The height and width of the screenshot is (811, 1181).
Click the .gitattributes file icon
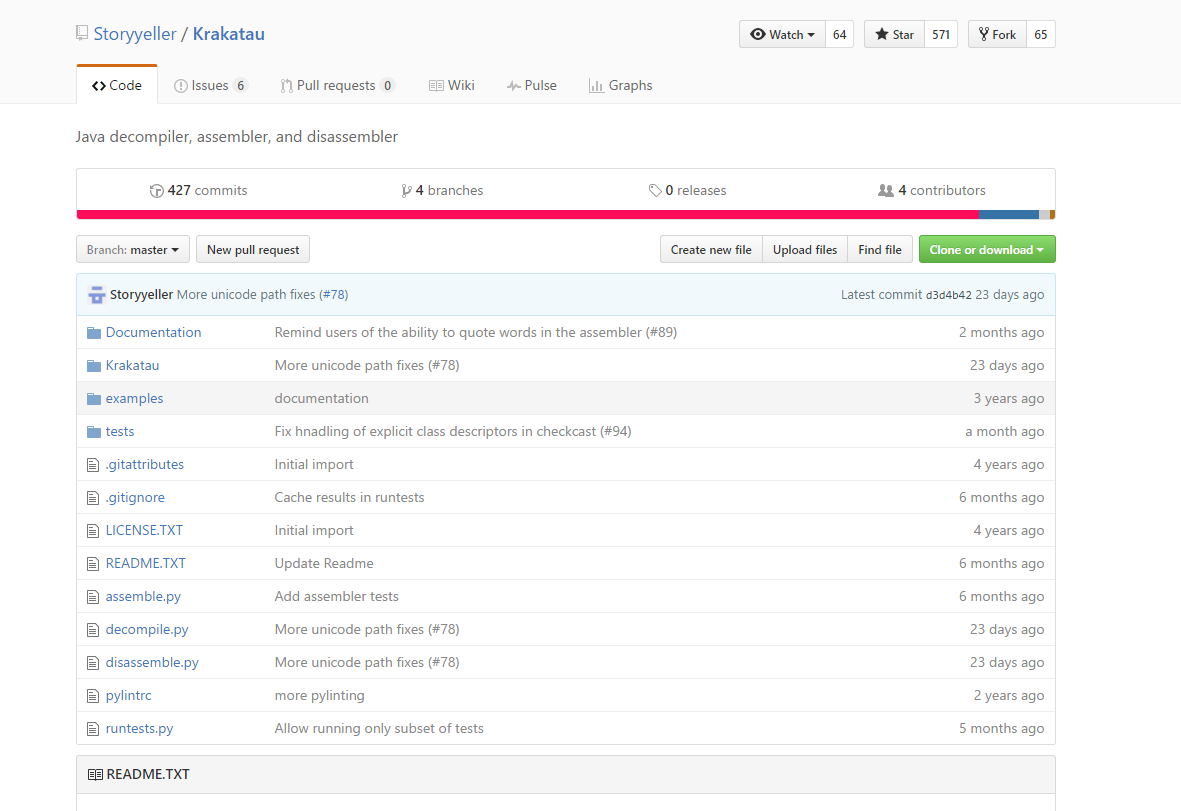pos(93,465)
